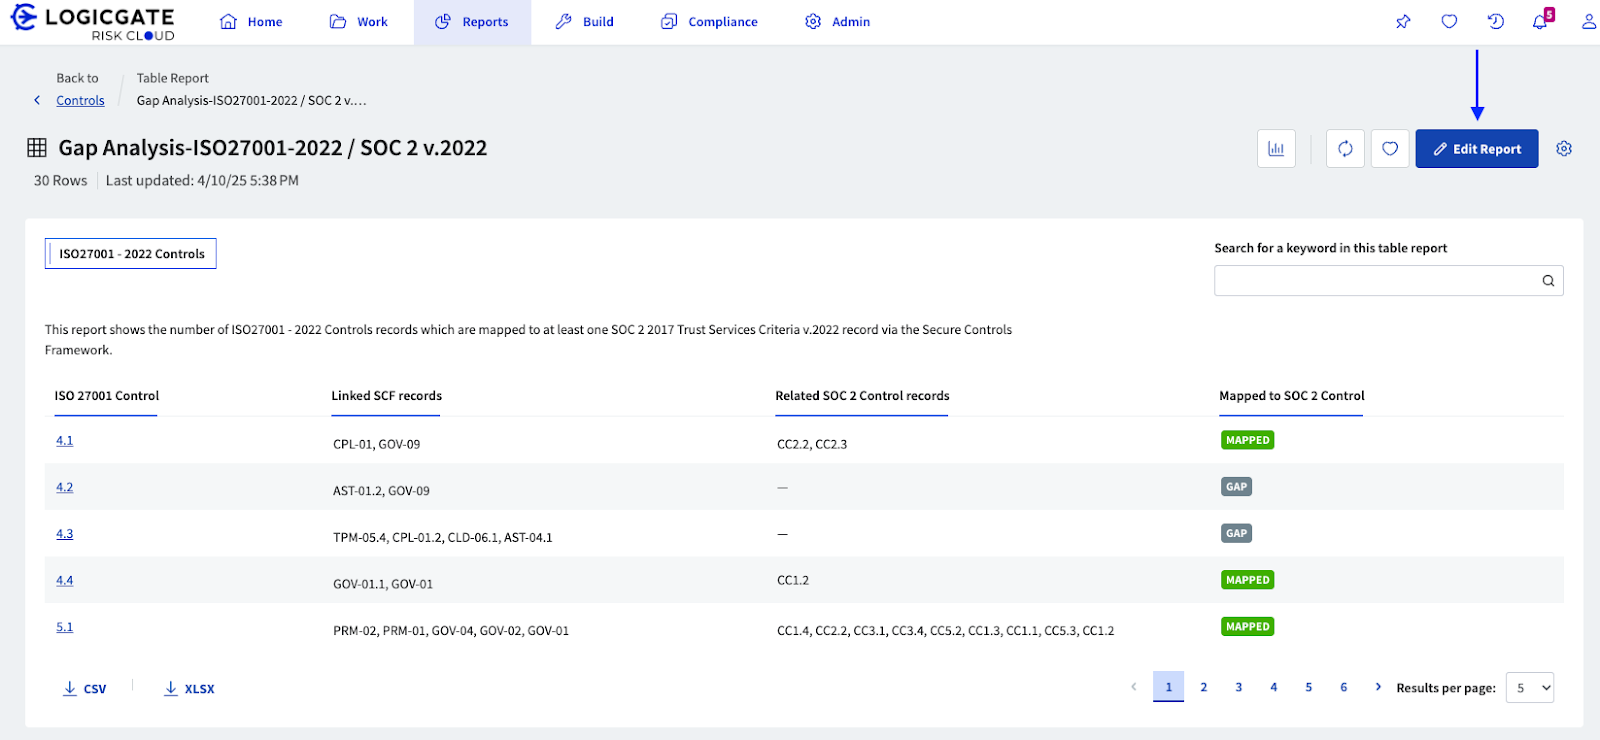Click the pin icon in the top bar
1600x740 pixels.
pyautogui.click(x=1403, y=22)
